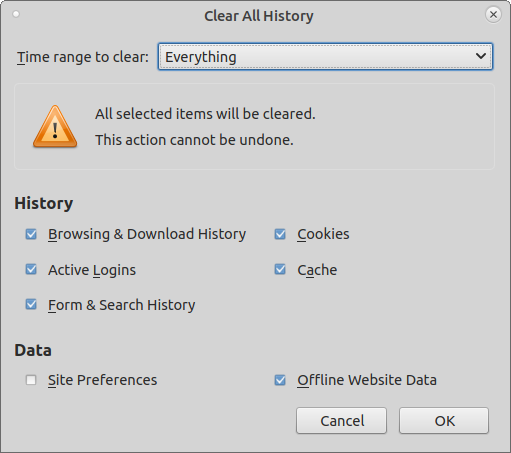Disable the Active Logins checkbox

pos(31,269)
